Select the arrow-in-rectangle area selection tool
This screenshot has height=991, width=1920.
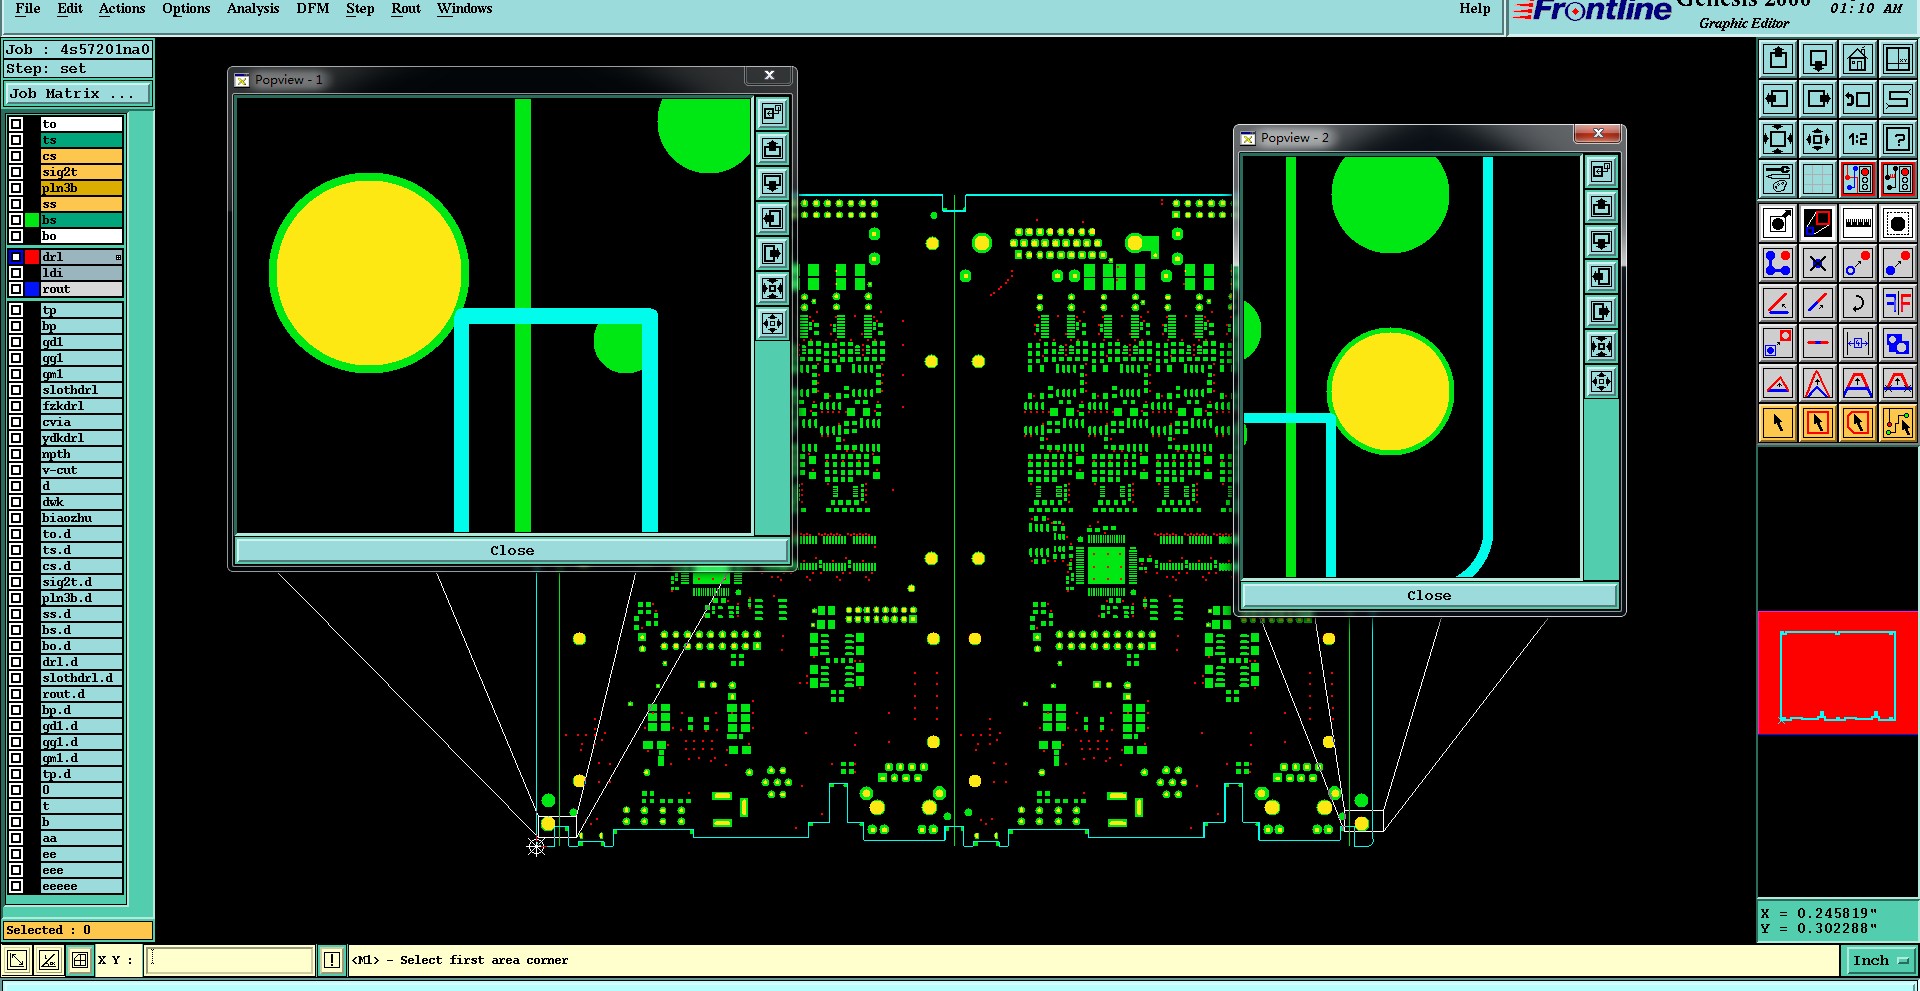point(1818,423)
